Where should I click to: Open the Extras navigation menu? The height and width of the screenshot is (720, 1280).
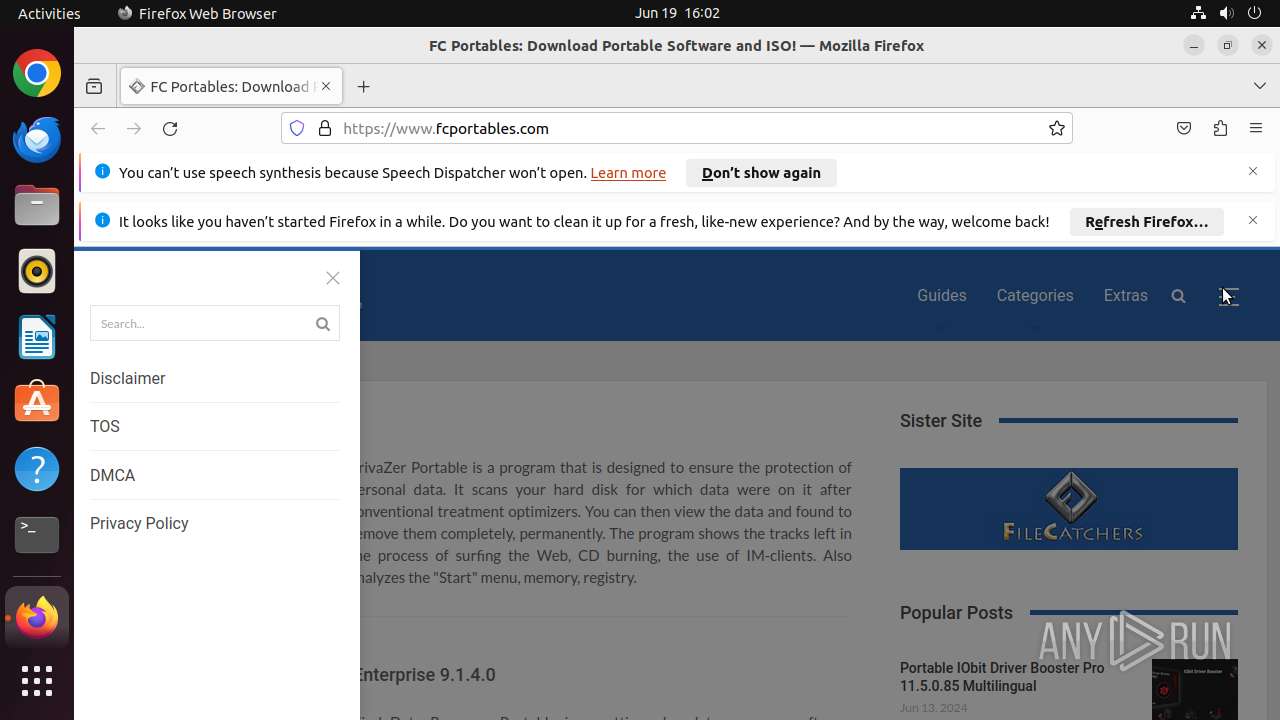click(1126, 296)
